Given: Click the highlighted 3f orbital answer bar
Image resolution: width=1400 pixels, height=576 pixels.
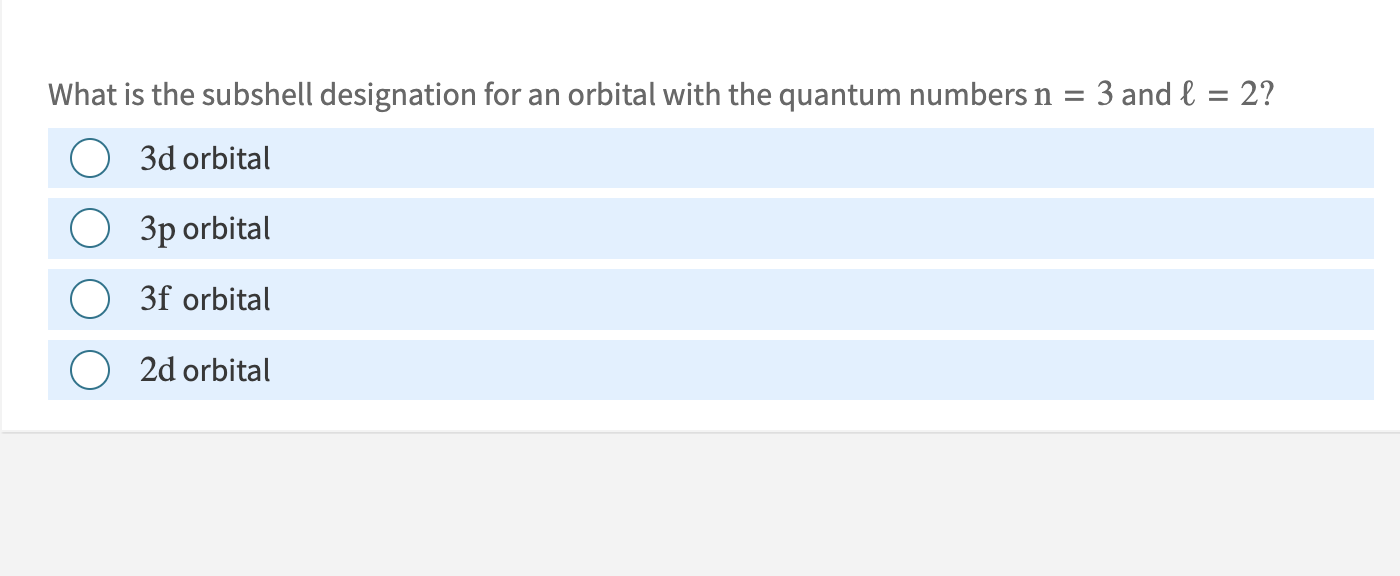Looking at the screenshot, I should click(700, 298).
